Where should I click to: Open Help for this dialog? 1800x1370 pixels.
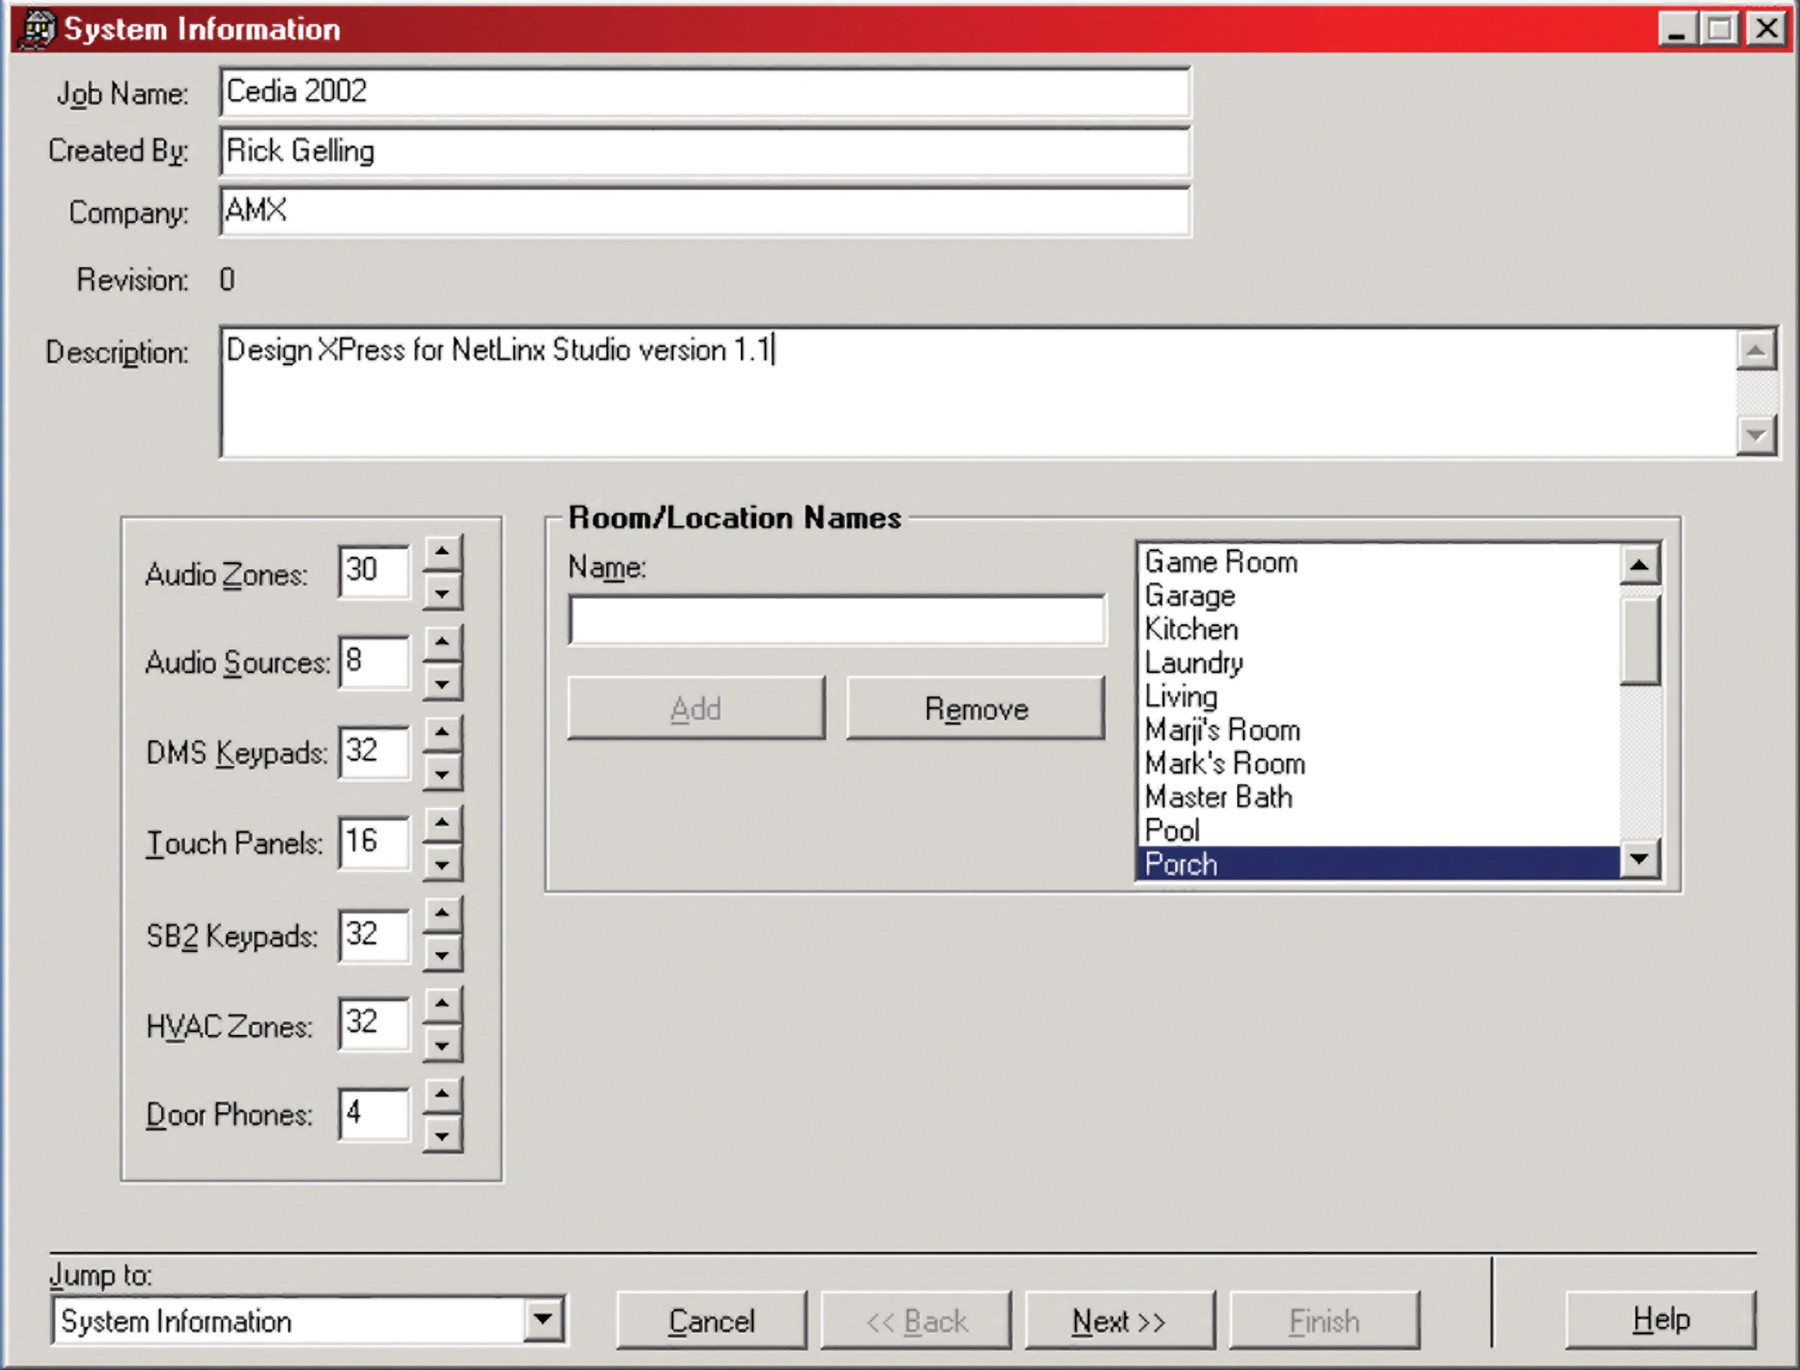point(1661,1320)
